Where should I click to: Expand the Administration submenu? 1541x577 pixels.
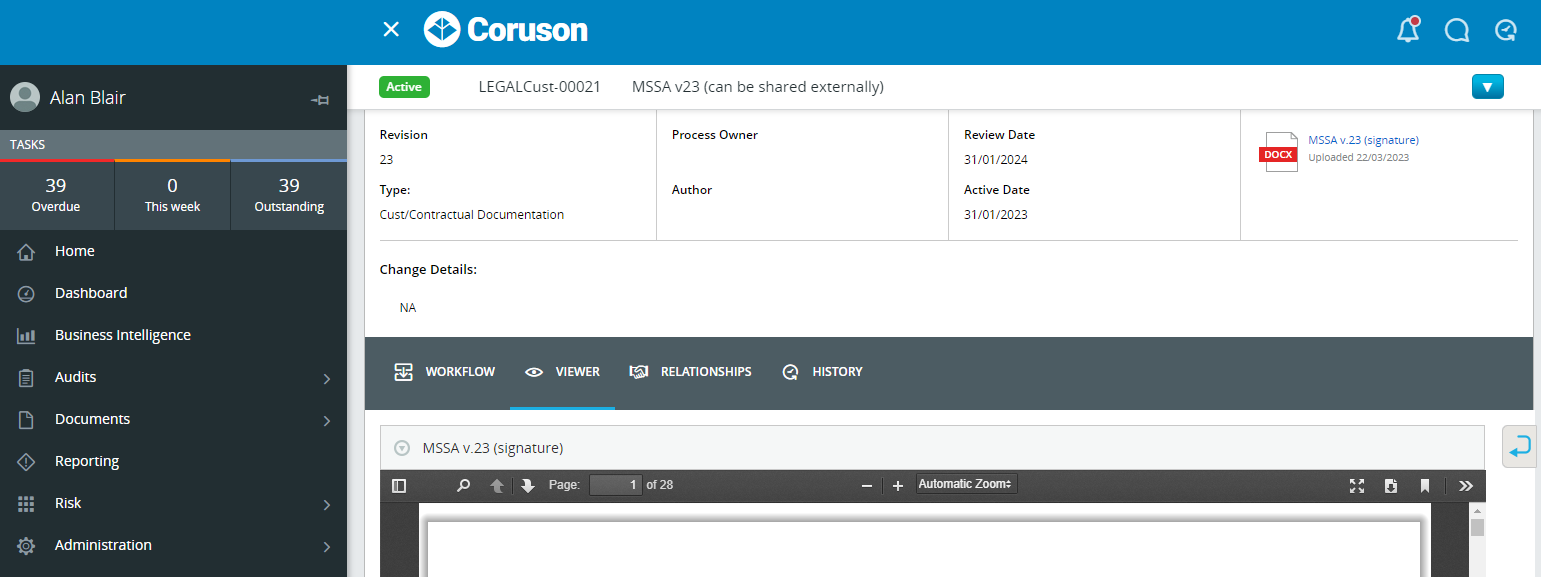[x=326, y=547]
